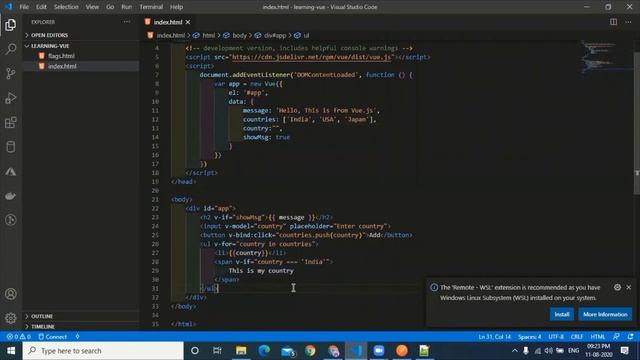Open Task View on taskbar
The width and height of the screenshot is (640, 360).
217,351
